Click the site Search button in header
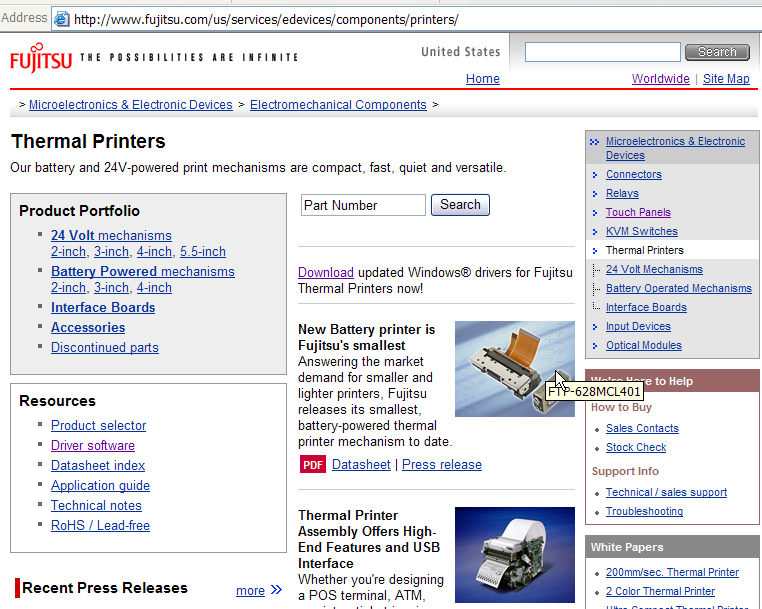 click(717, 52)
